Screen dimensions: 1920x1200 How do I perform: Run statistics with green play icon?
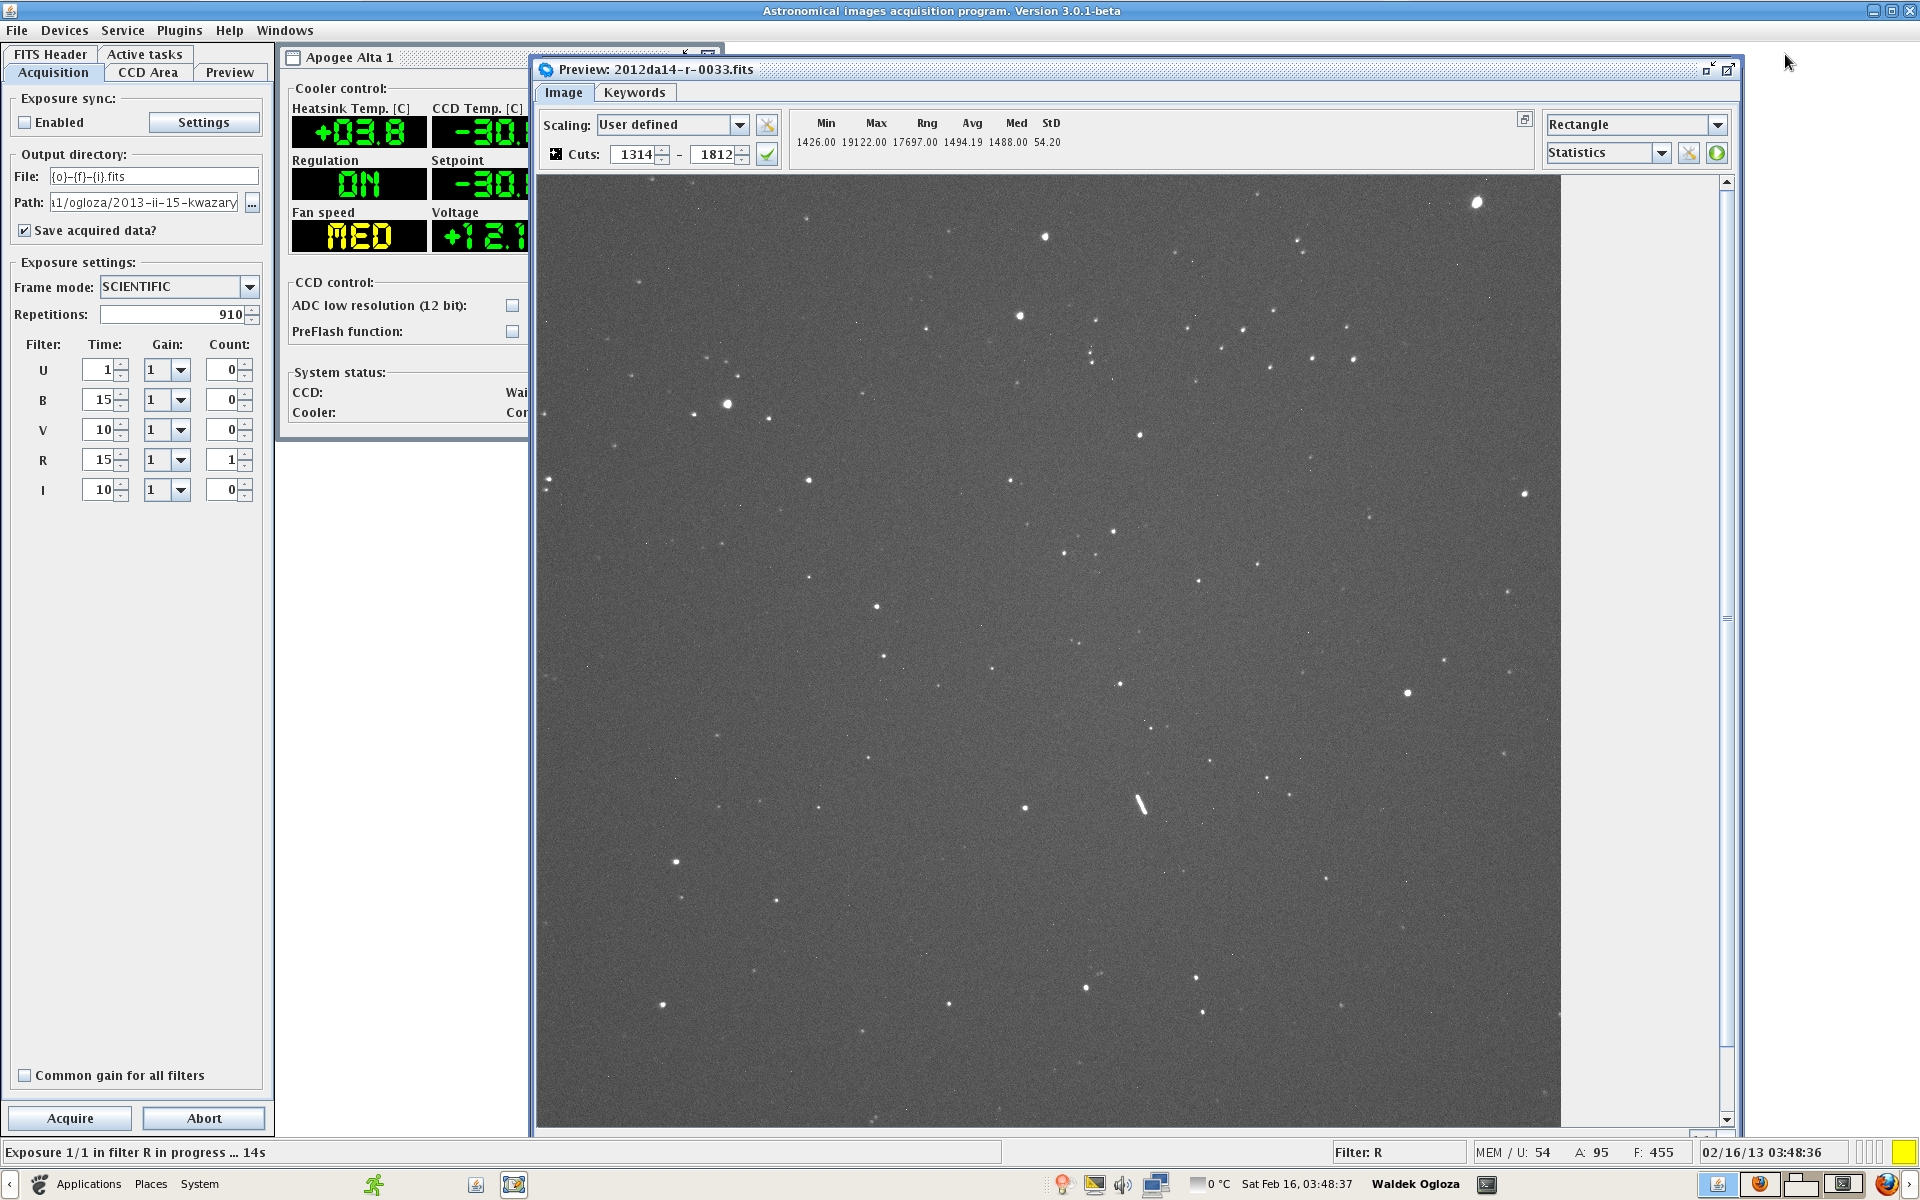tap(1717, 153)
